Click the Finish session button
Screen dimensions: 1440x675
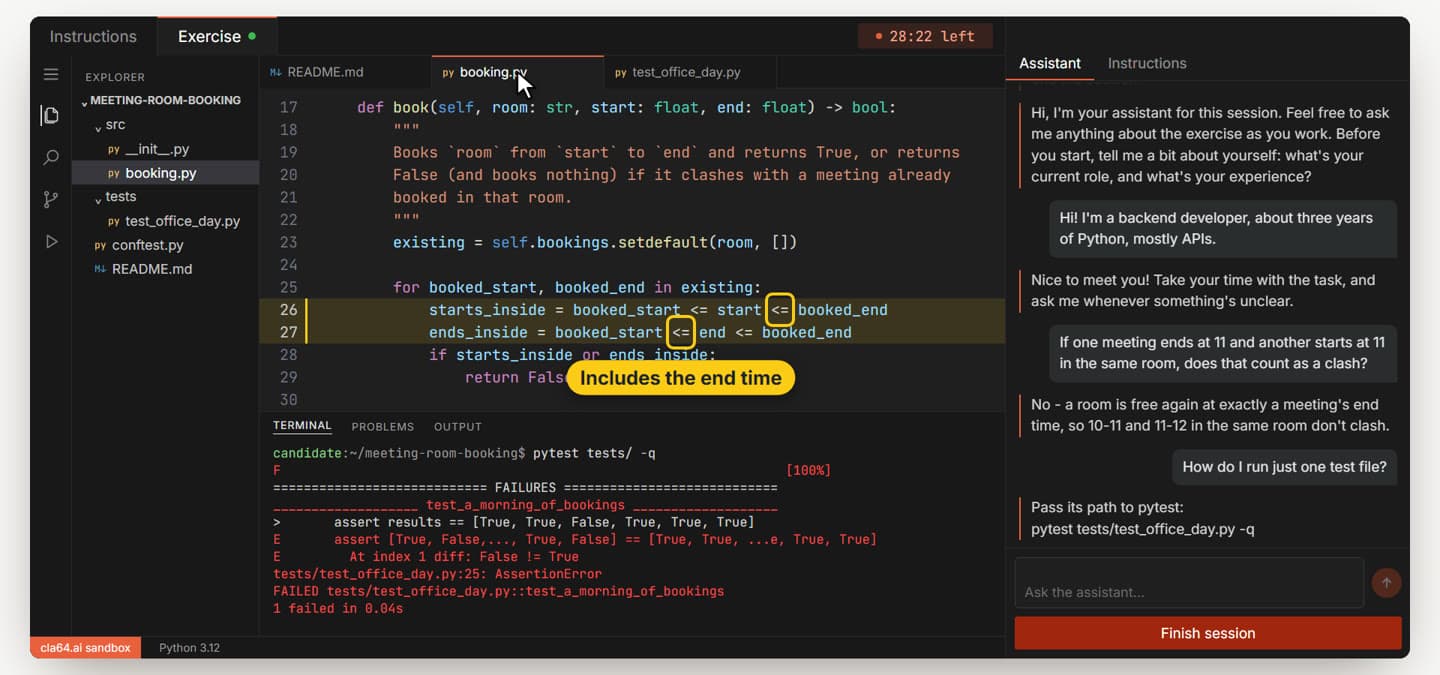coord(1208,633)
